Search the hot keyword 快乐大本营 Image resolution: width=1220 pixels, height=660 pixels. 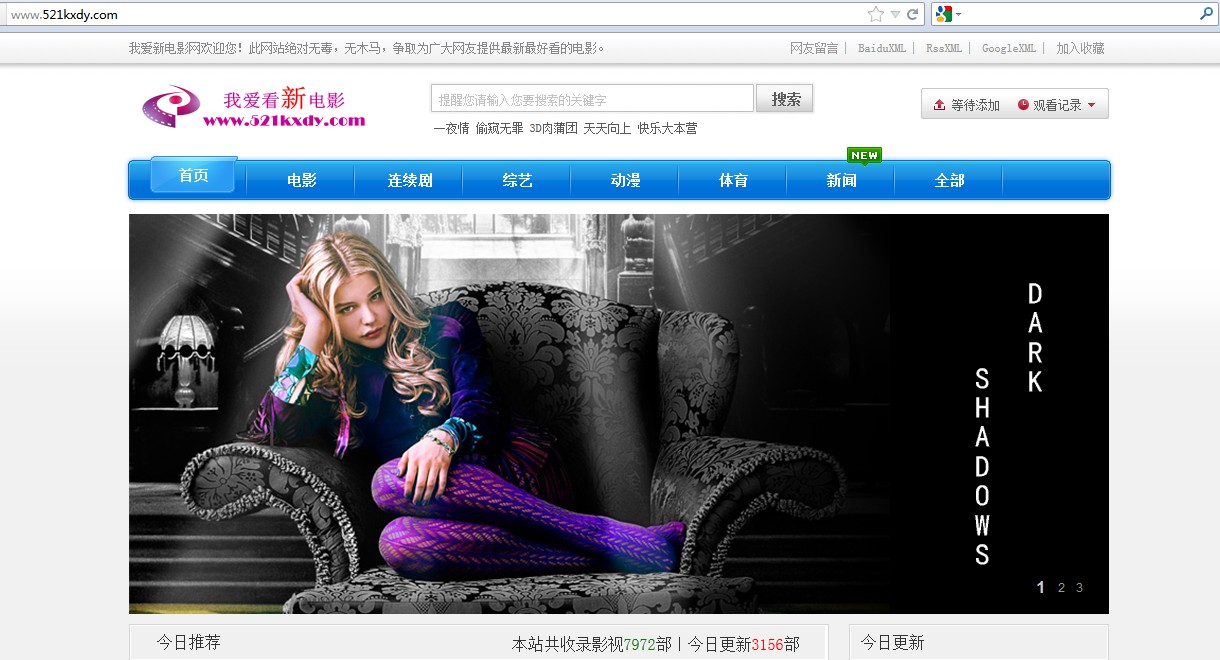tap(667, 128)
